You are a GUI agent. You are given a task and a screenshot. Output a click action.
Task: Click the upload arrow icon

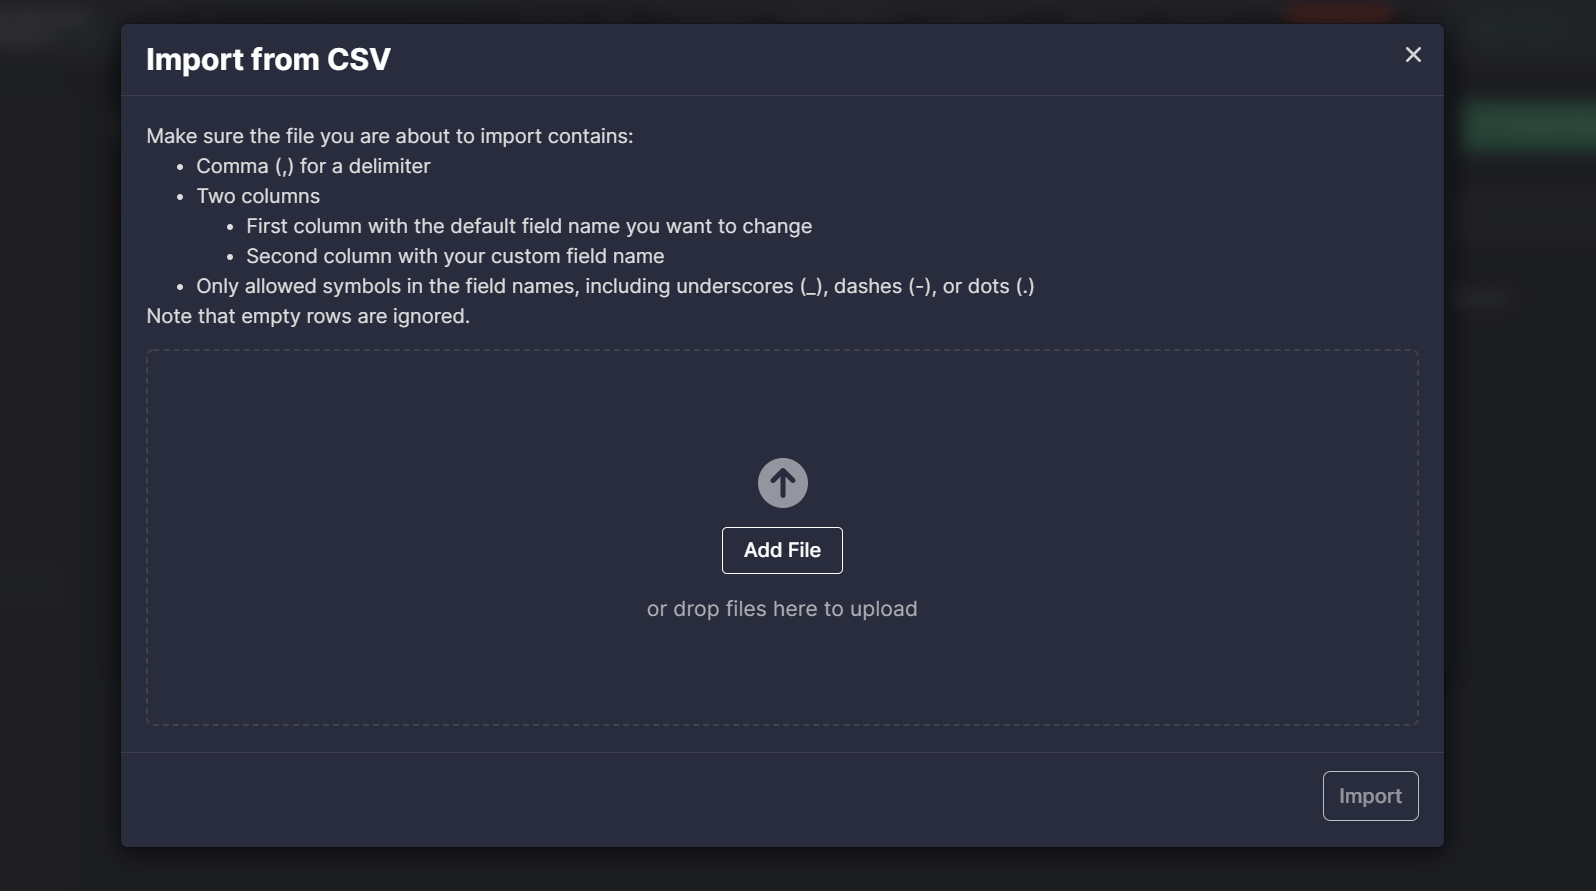pyautogui.click(x=782, y=483)
